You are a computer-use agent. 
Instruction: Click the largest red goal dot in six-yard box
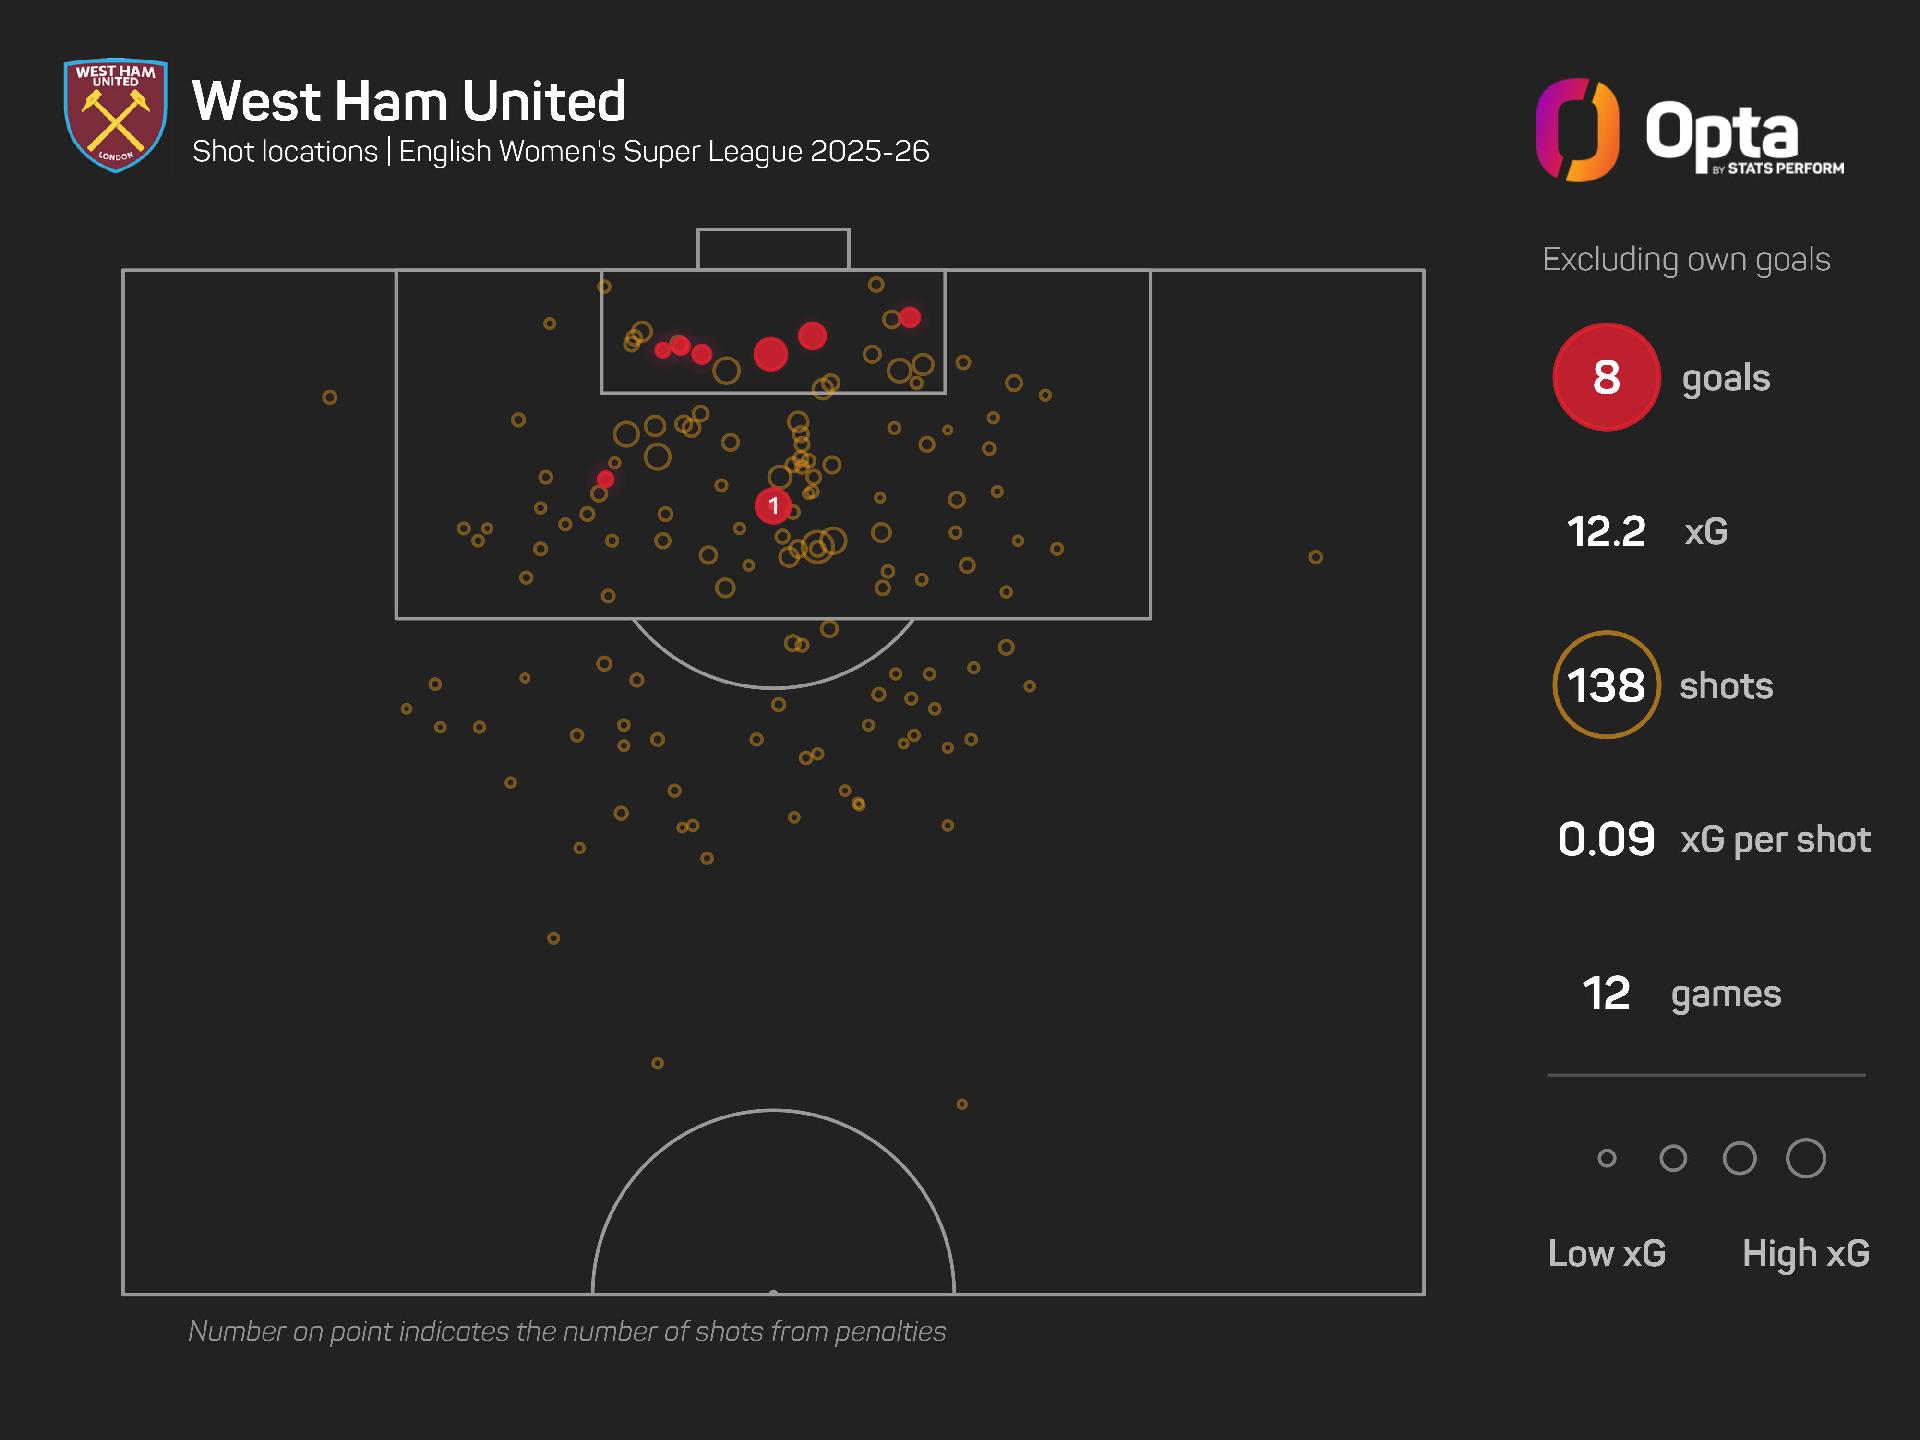click(x=770, y=354)
